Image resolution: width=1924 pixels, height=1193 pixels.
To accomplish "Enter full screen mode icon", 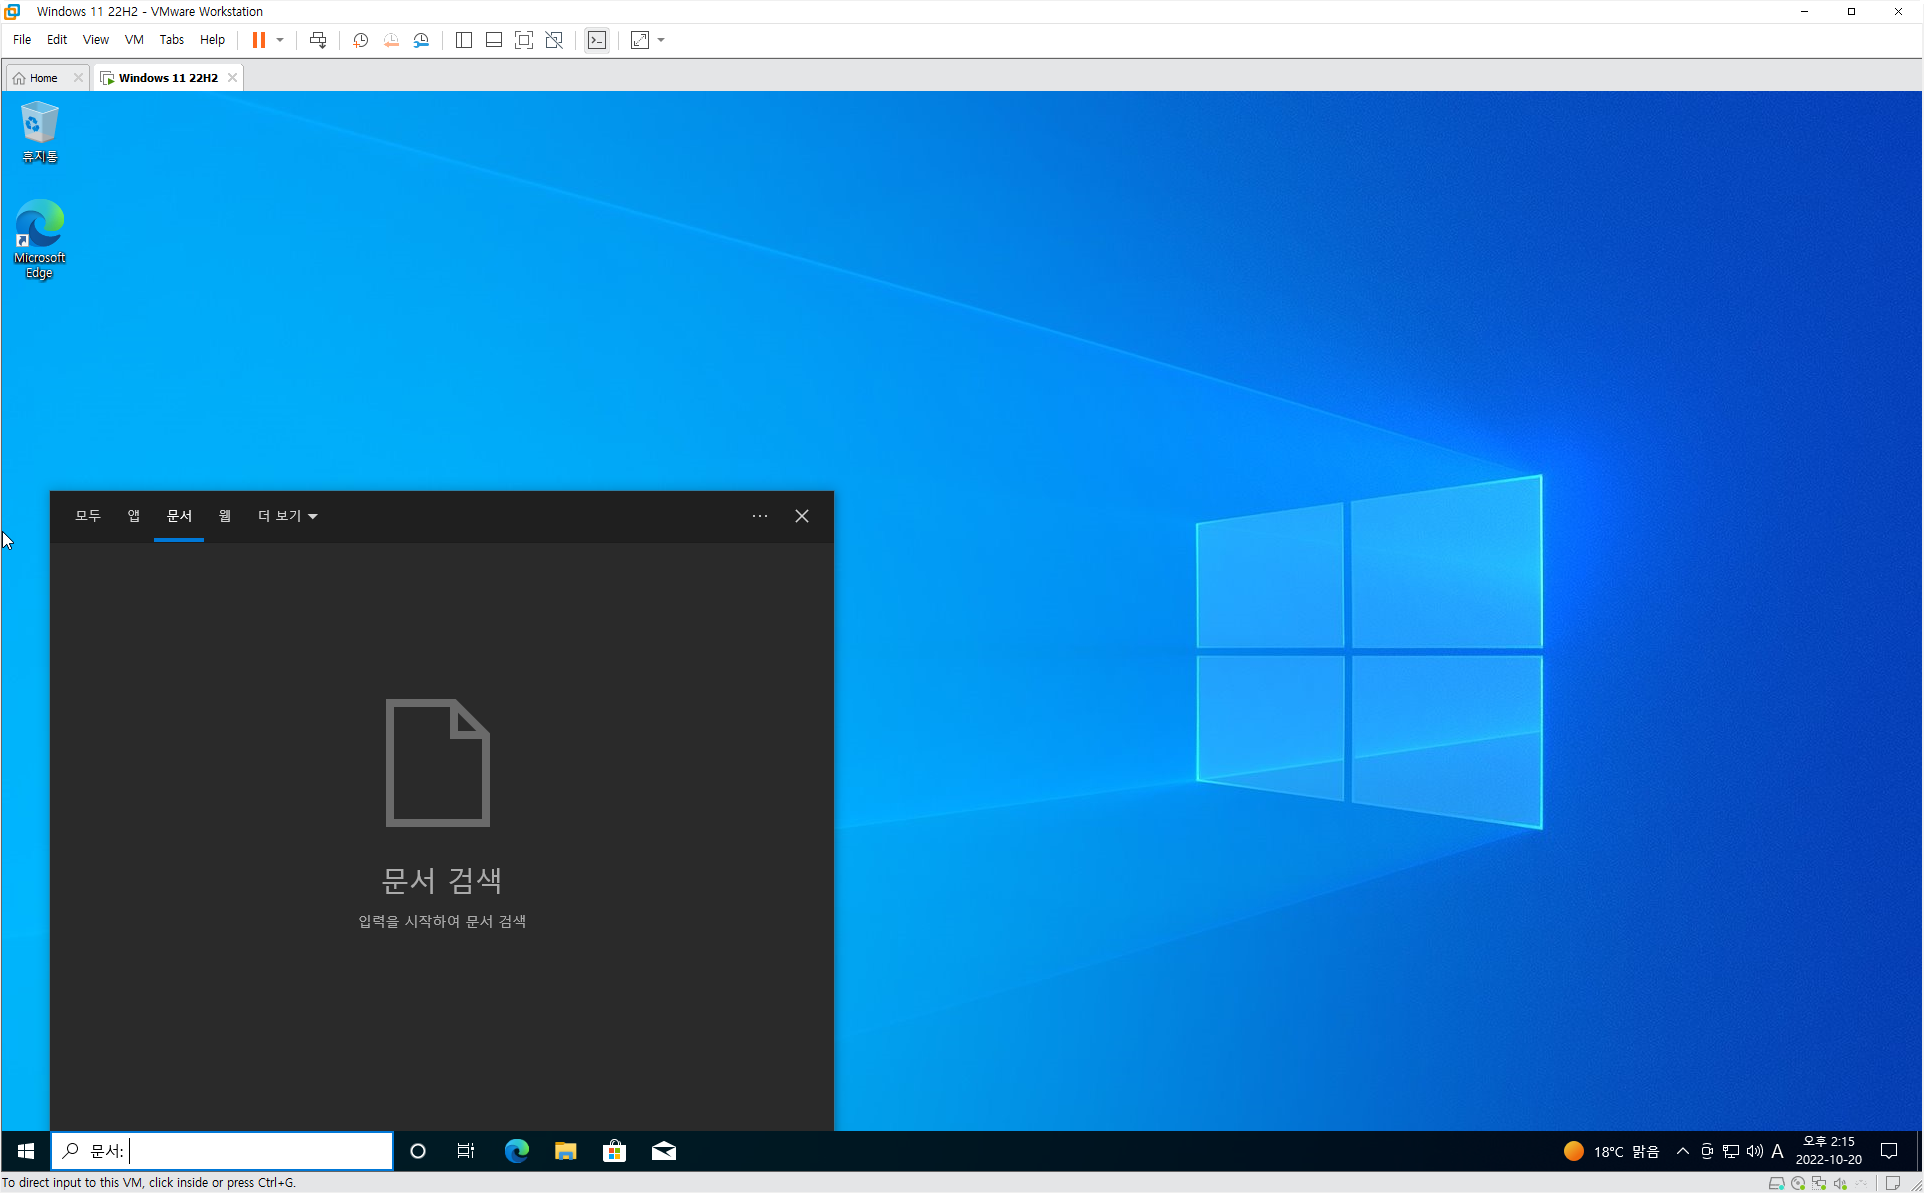I will 524,40.
